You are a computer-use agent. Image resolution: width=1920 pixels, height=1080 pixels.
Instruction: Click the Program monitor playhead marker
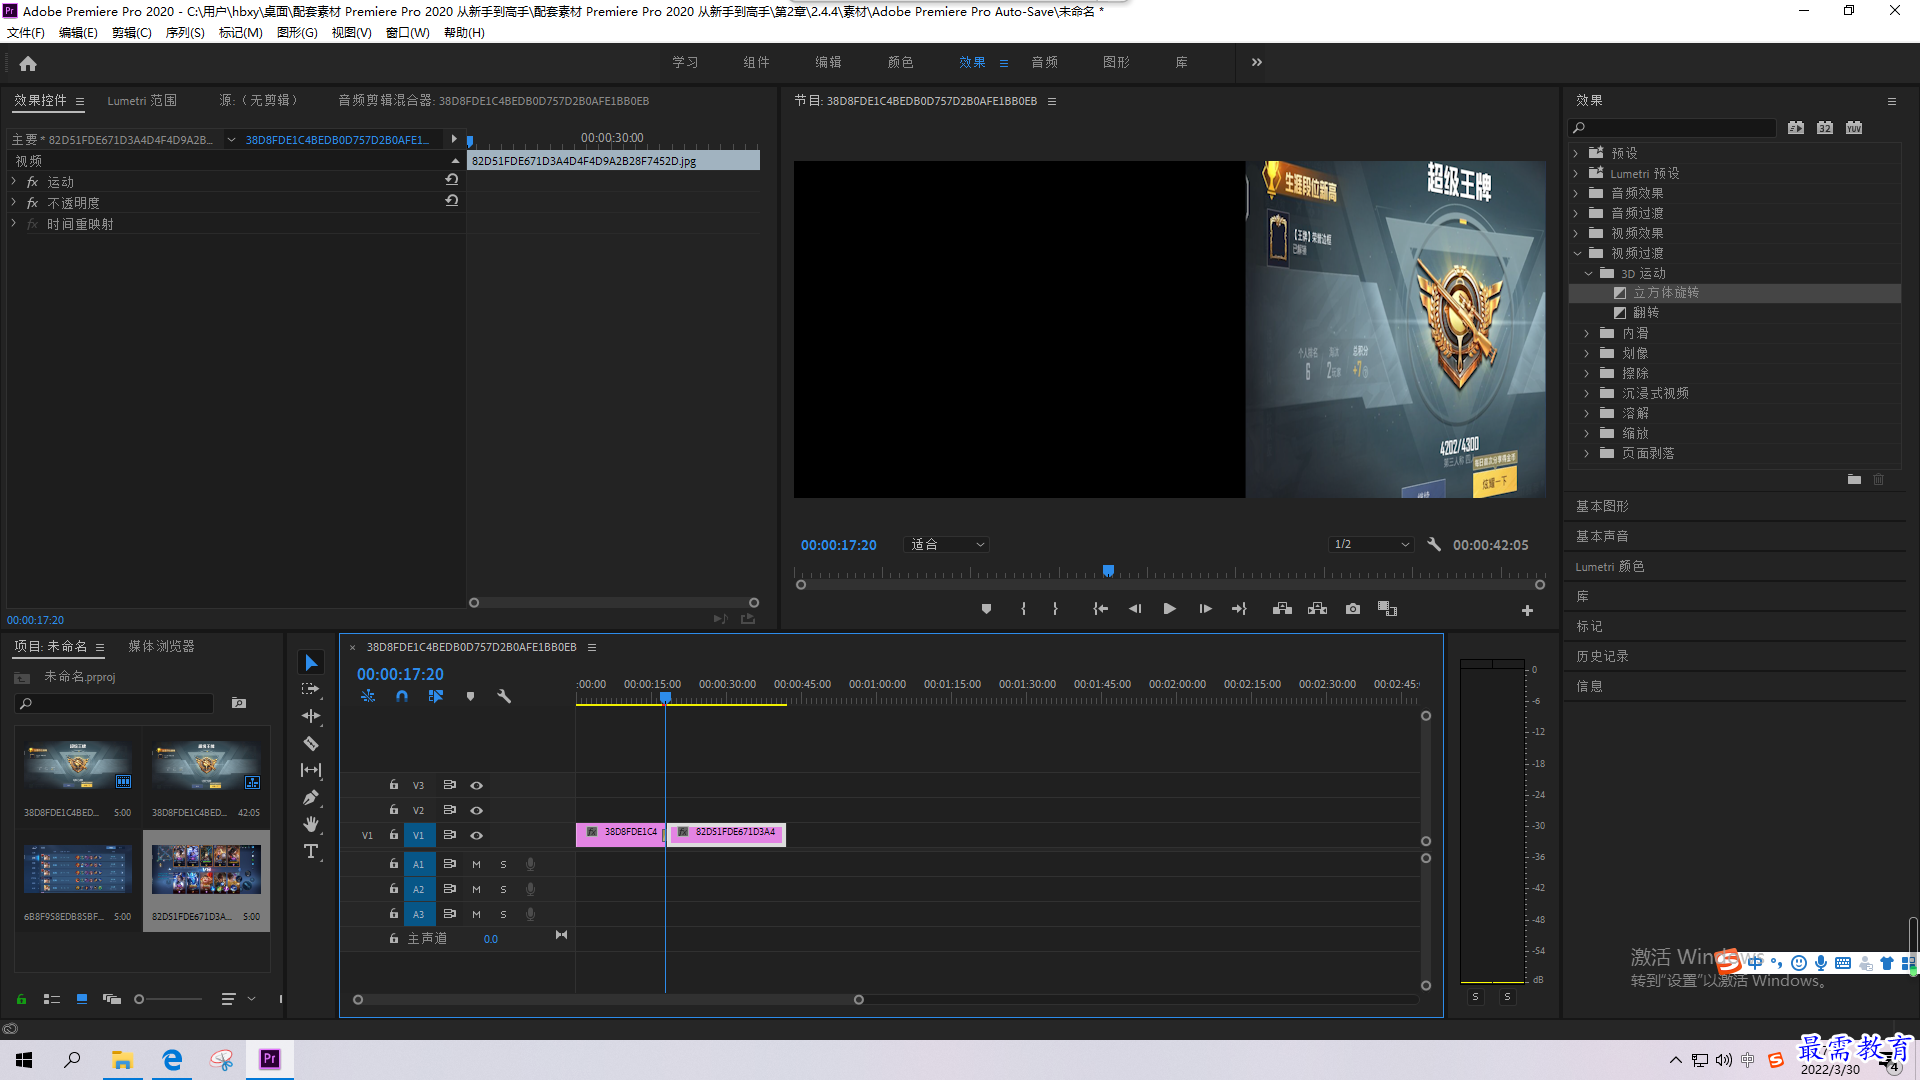pyautogui.click(x=1108, y=571)
